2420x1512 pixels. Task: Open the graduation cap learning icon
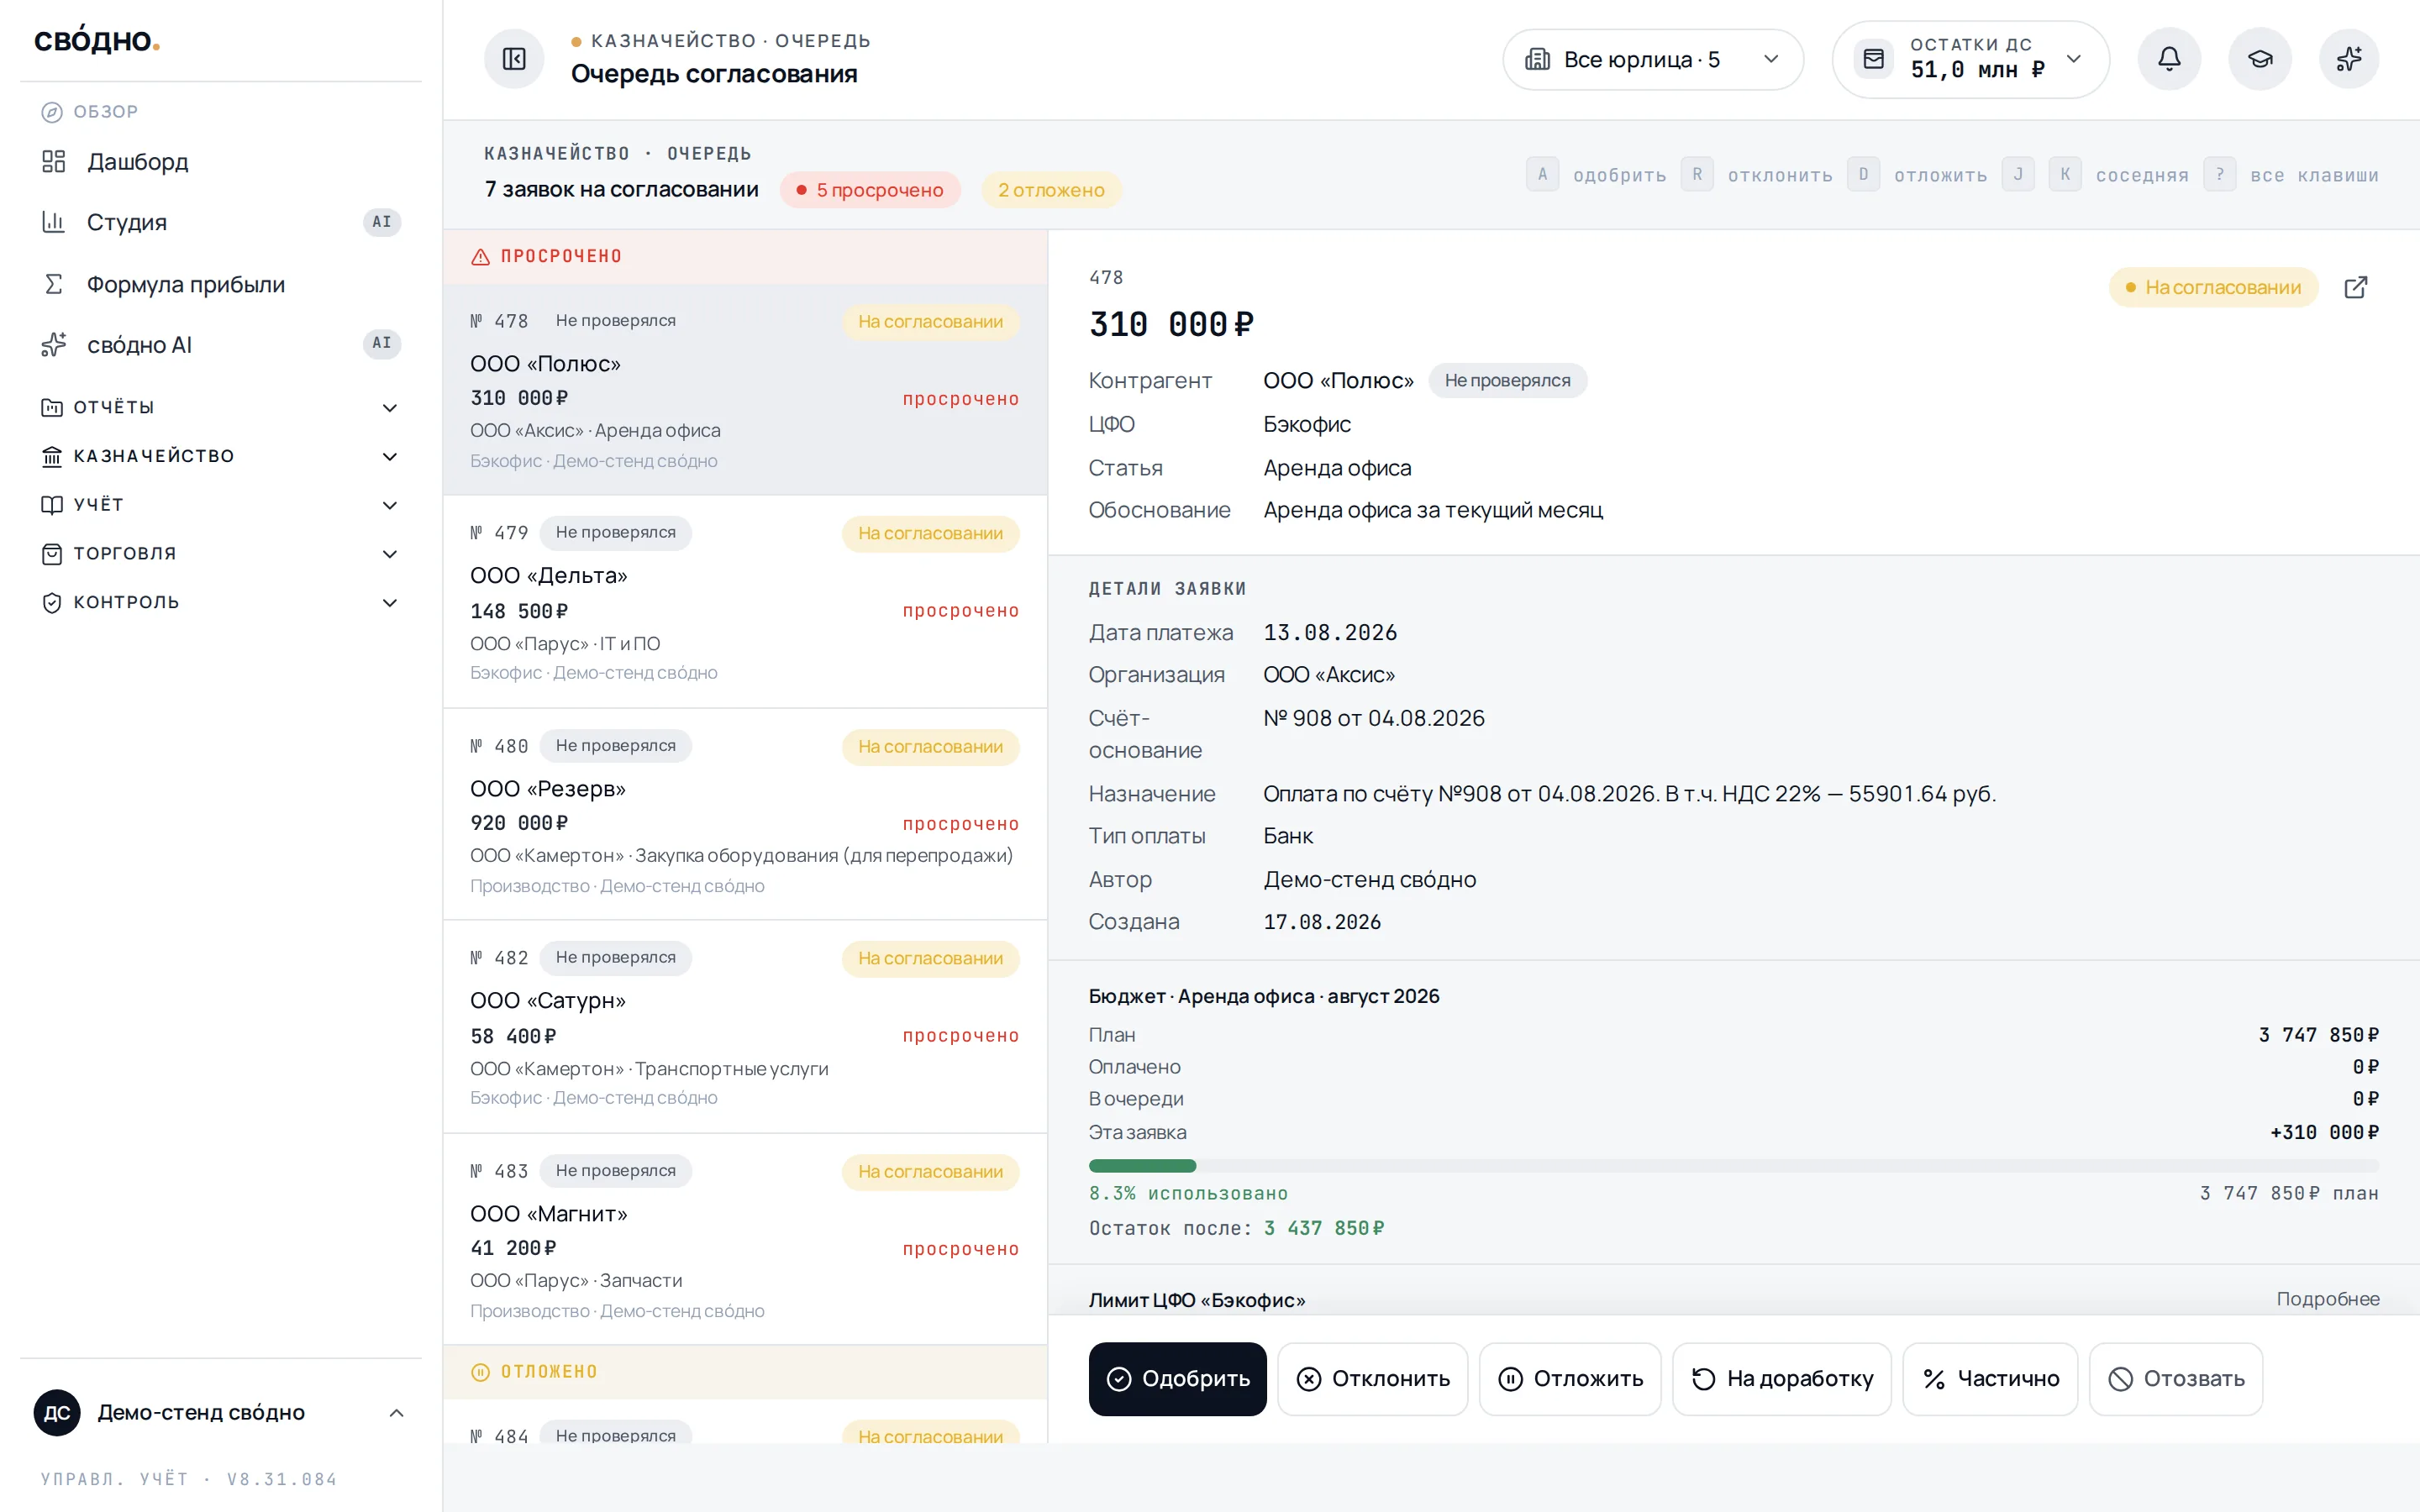pyautogui.click(x=2259, y=59)
